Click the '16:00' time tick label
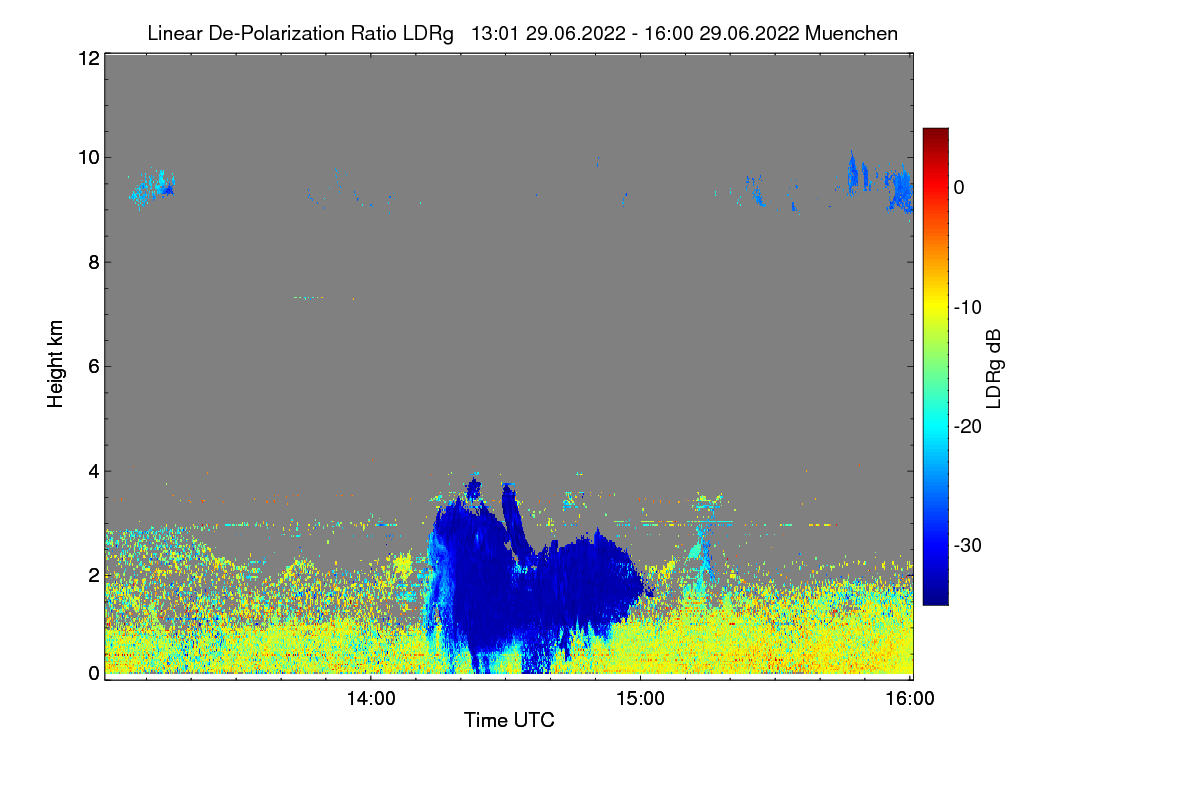The image size is (1200, 800). (910, 699)
